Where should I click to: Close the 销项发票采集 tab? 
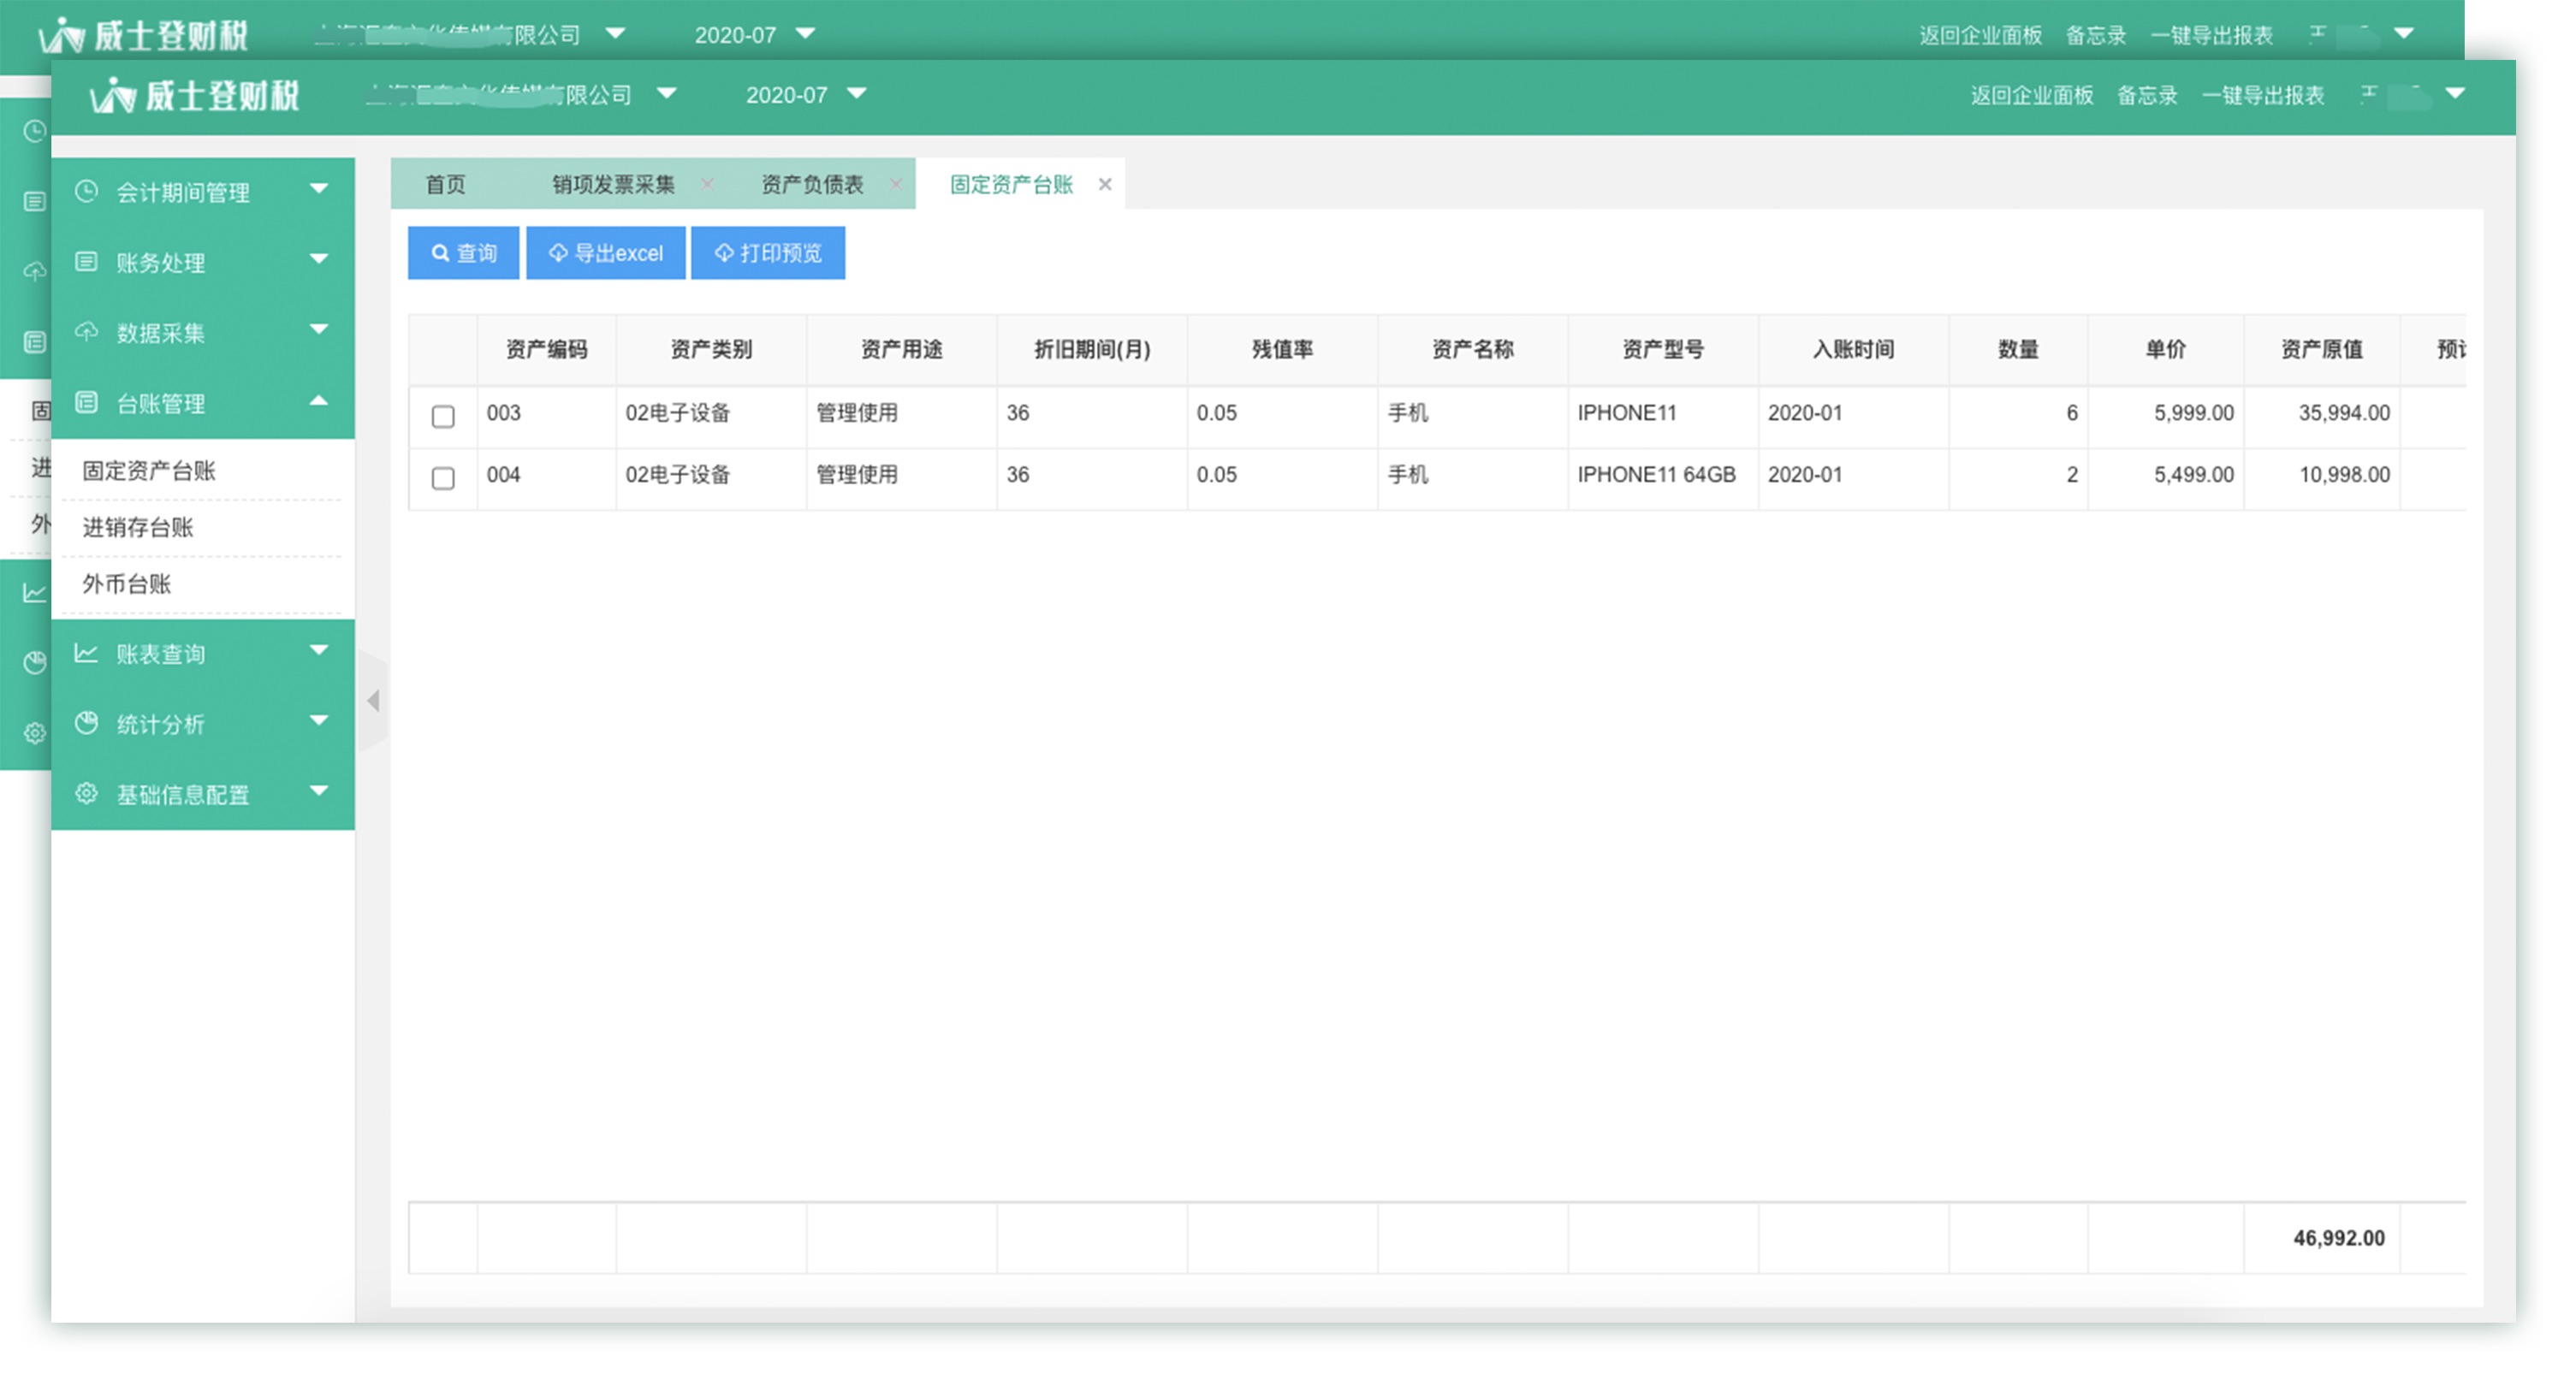[x=707, y=183]
